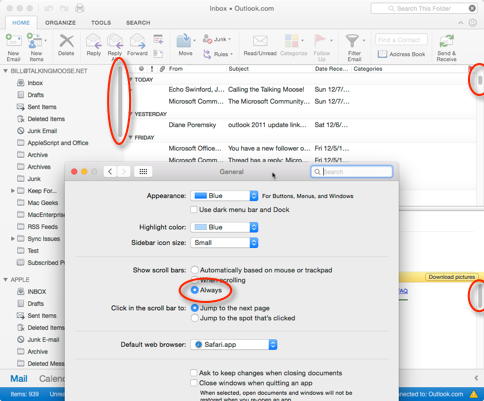Image resolution: width=484 pixels, height=401 pixels.
Task: Open the Address Book
Action: click(x=401, y=54)
